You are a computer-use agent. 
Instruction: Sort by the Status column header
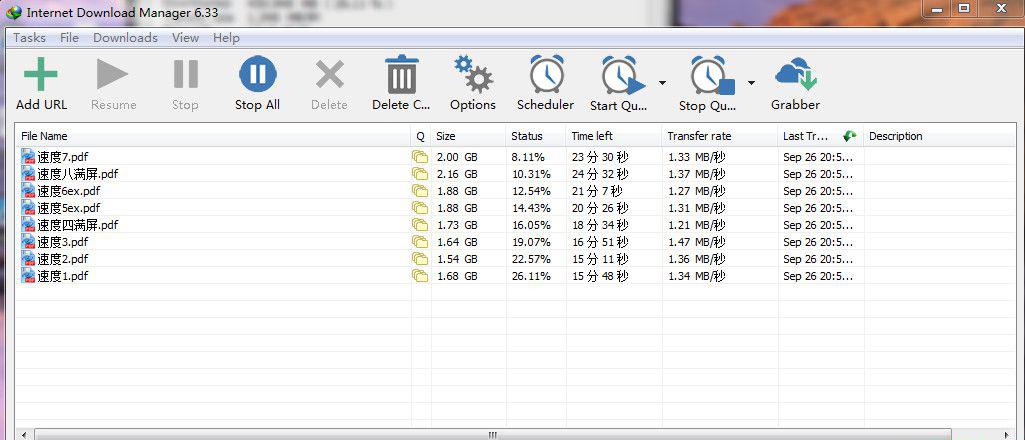(536, 136)
